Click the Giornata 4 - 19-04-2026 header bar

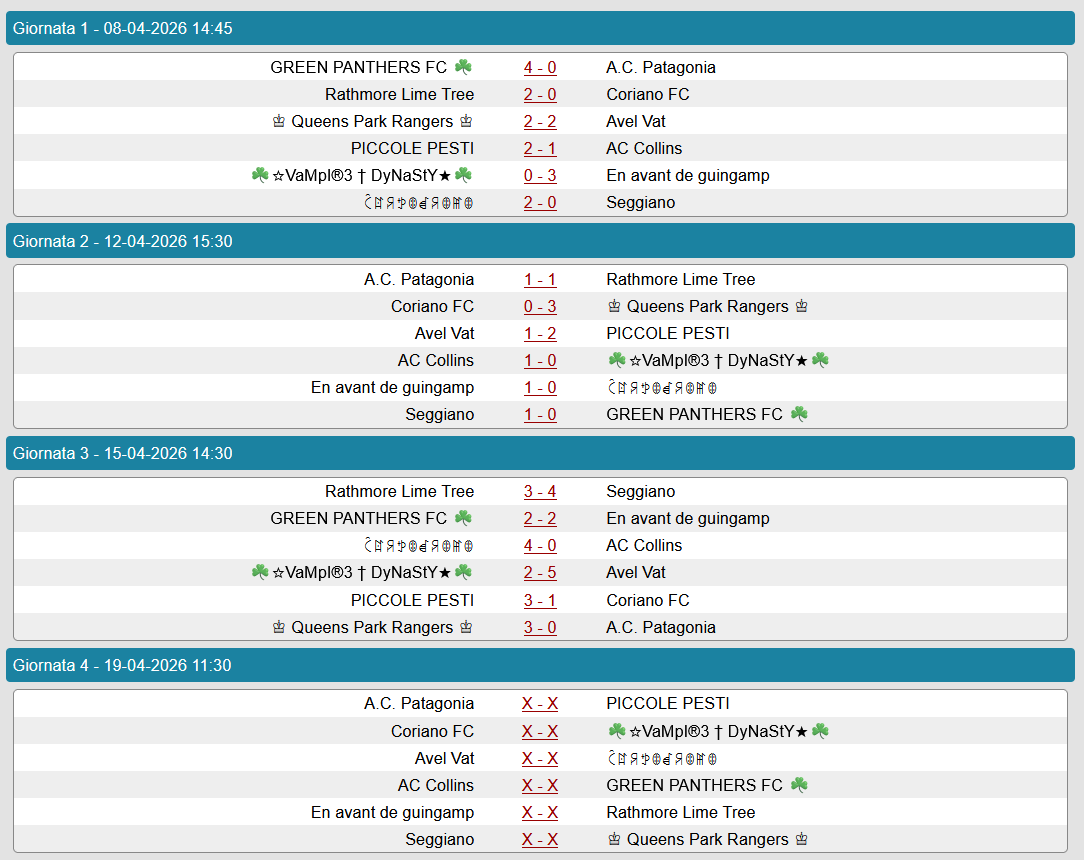pos(540,665)
